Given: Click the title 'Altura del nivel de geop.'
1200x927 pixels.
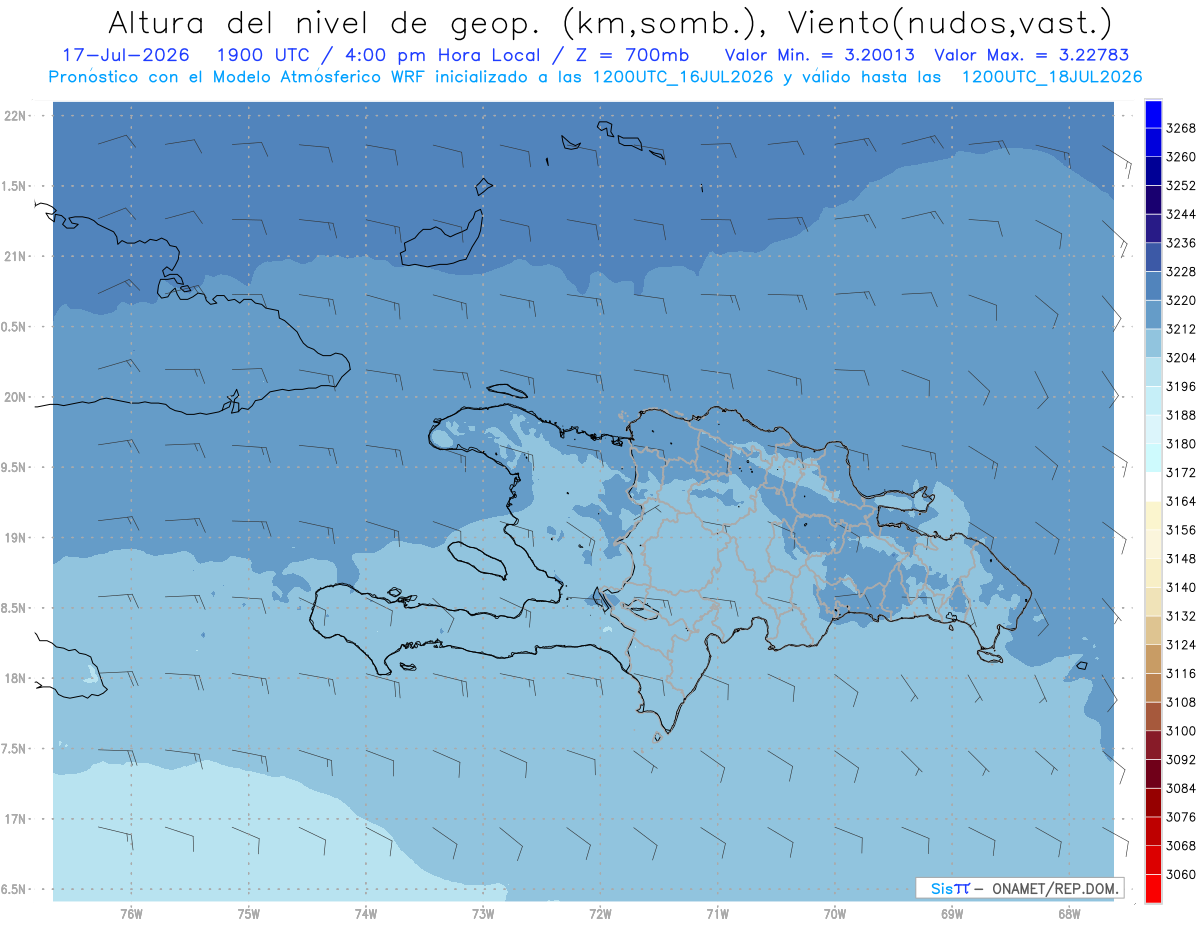Looking at the screenshot, I should (x=325, y=22).
